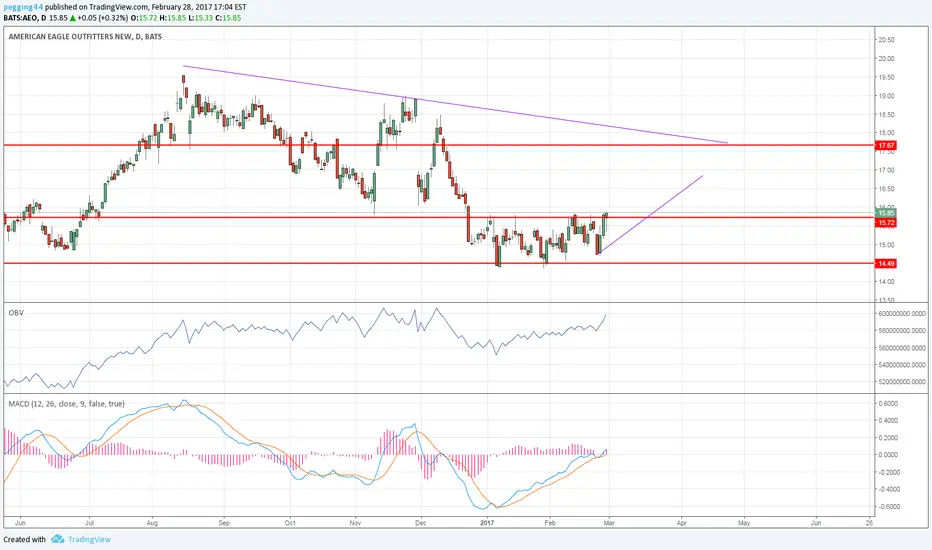Click the BATS:AEO ticker text
This screenshot has width=932, height=550.
pyautogui.click(x=21, y=18)
